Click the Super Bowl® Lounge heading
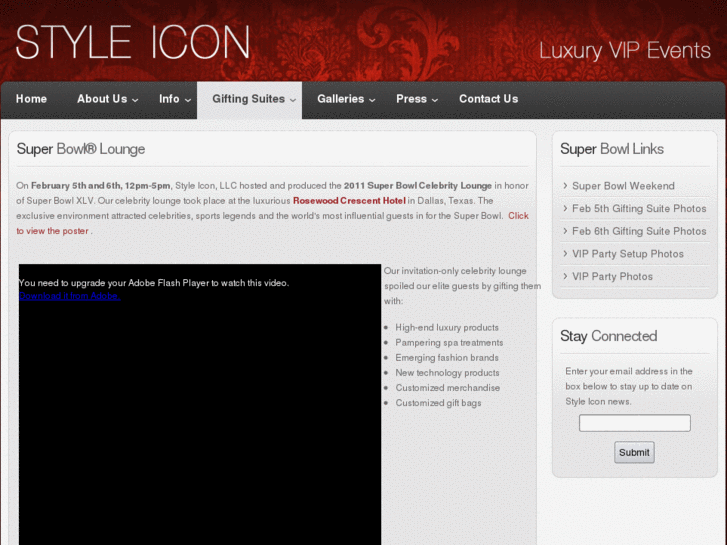 [x=81, y=149]
